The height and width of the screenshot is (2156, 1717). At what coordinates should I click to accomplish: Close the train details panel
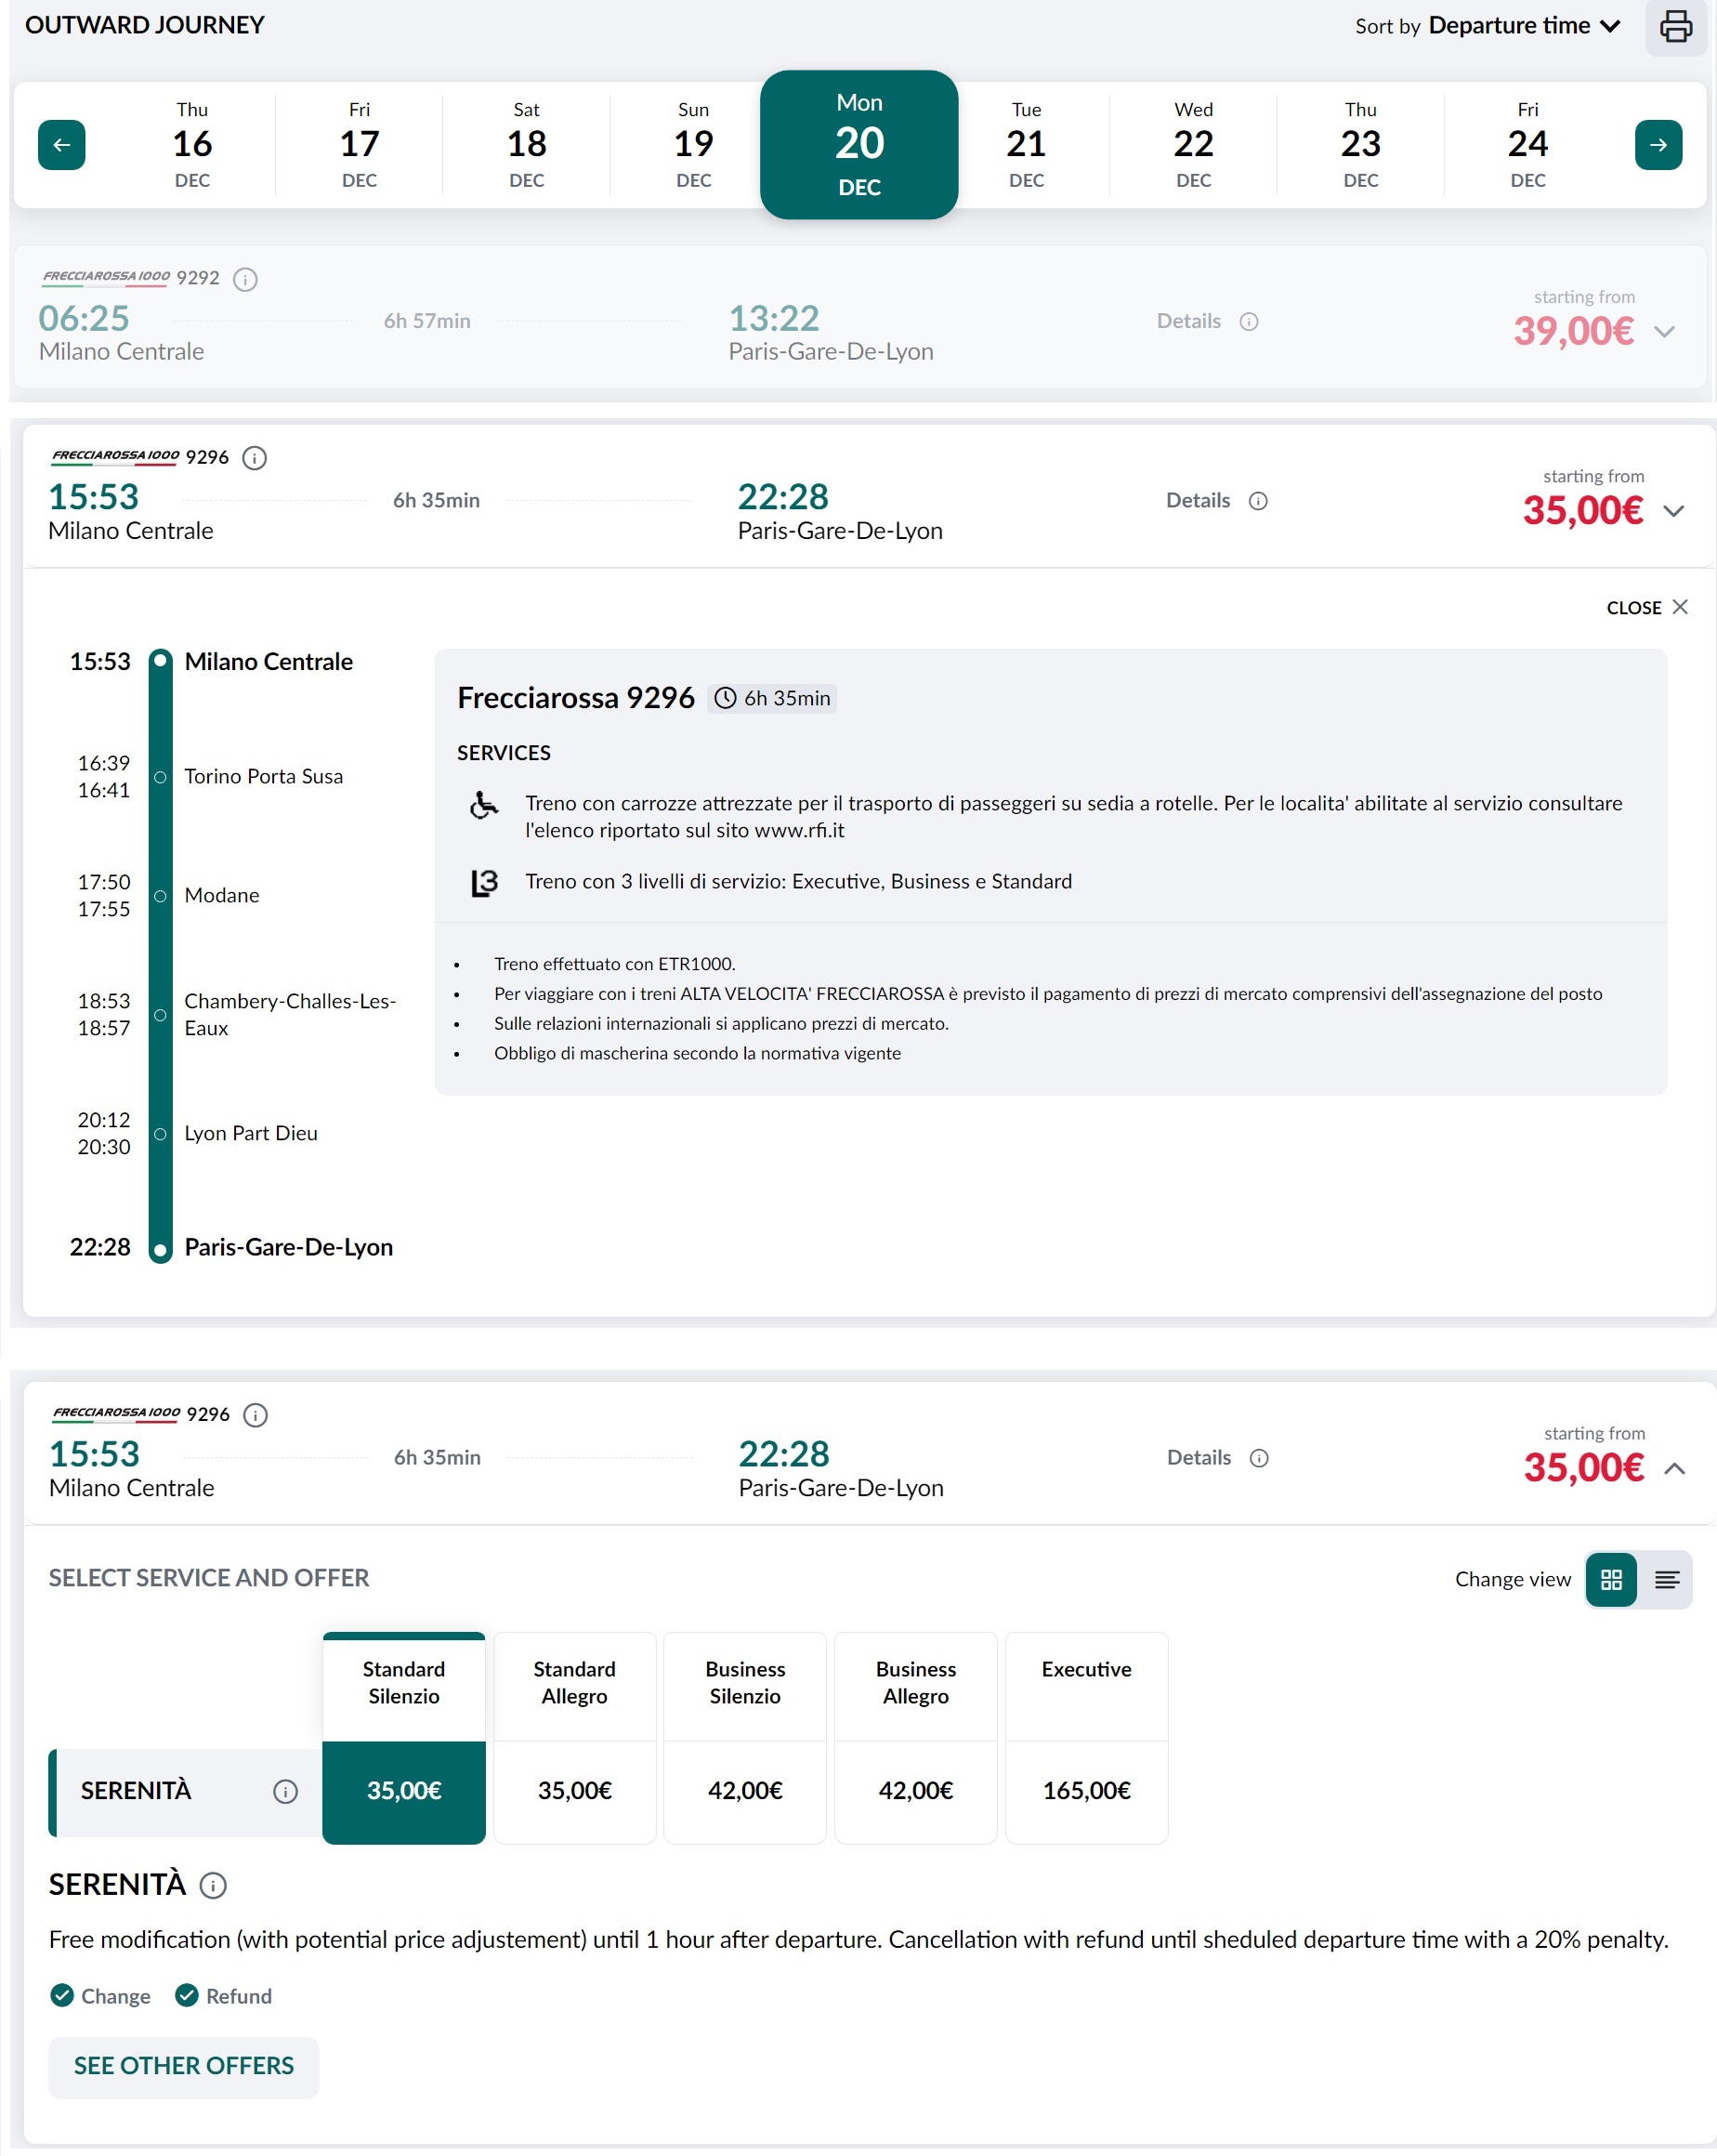[x=1646, y=608]
